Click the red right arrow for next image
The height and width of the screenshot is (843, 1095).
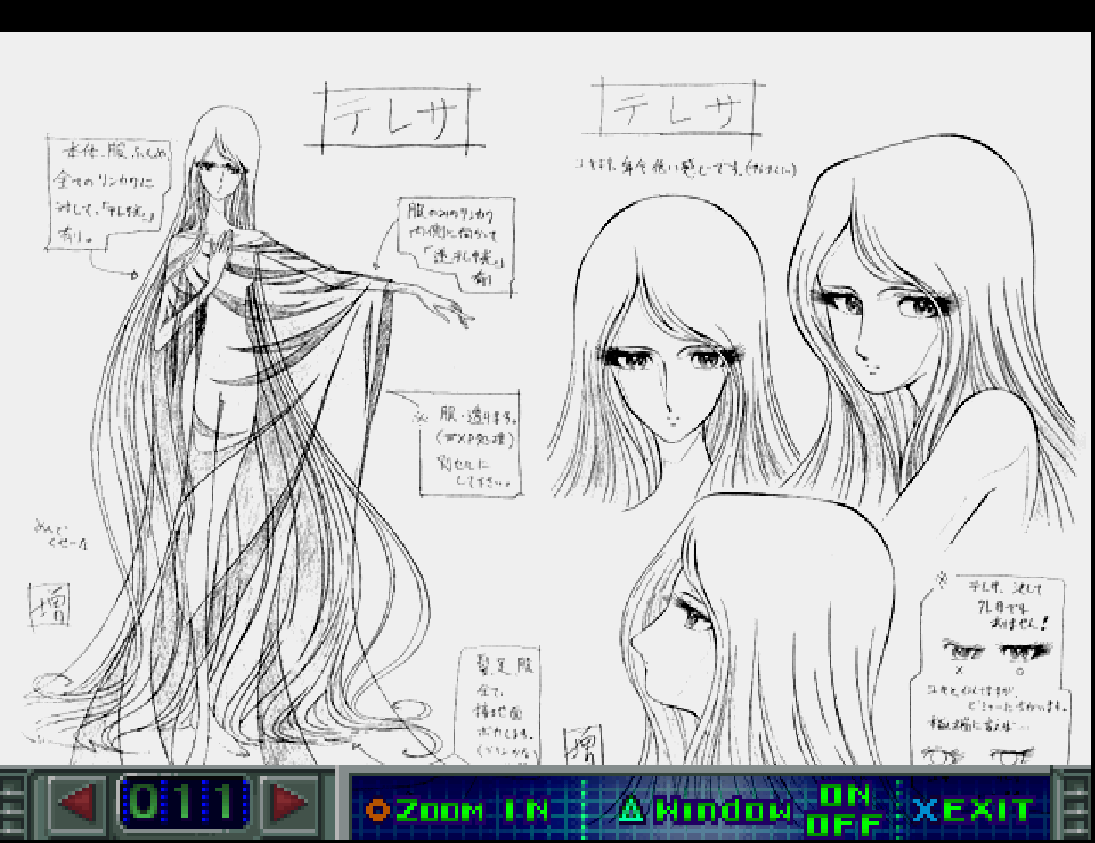click(x=290, y=803)
